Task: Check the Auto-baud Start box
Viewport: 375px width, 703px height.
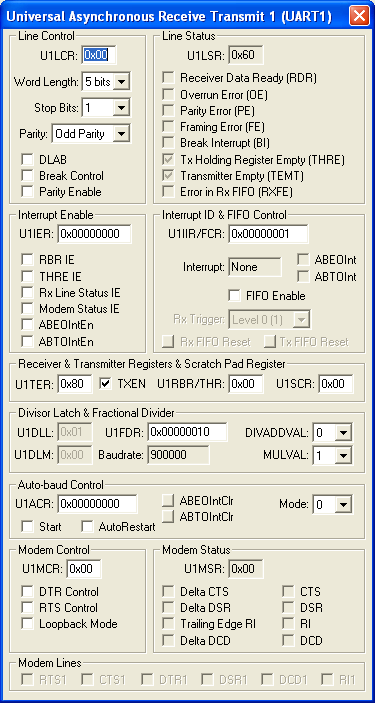Action: [x=28, y=526]
